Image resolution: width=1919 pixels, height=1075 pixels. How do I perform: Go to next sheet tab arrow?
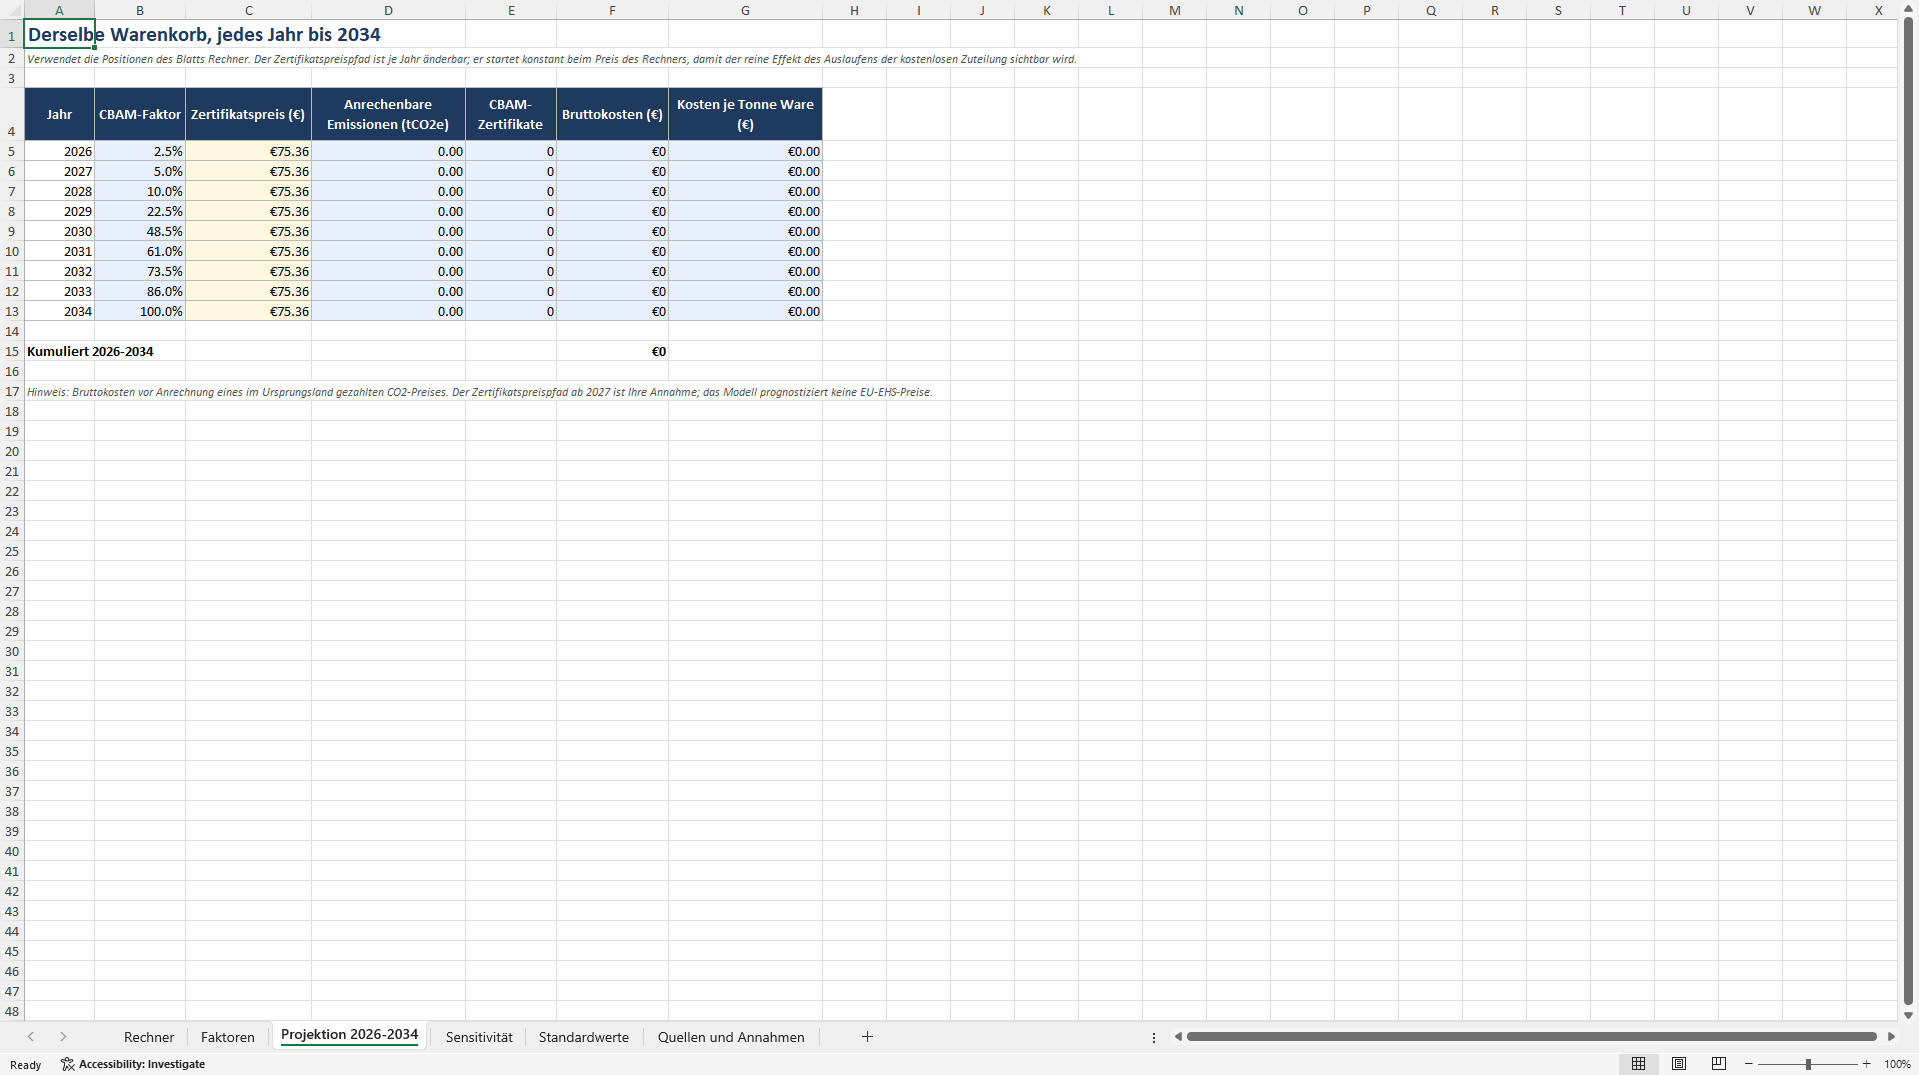63,1037
